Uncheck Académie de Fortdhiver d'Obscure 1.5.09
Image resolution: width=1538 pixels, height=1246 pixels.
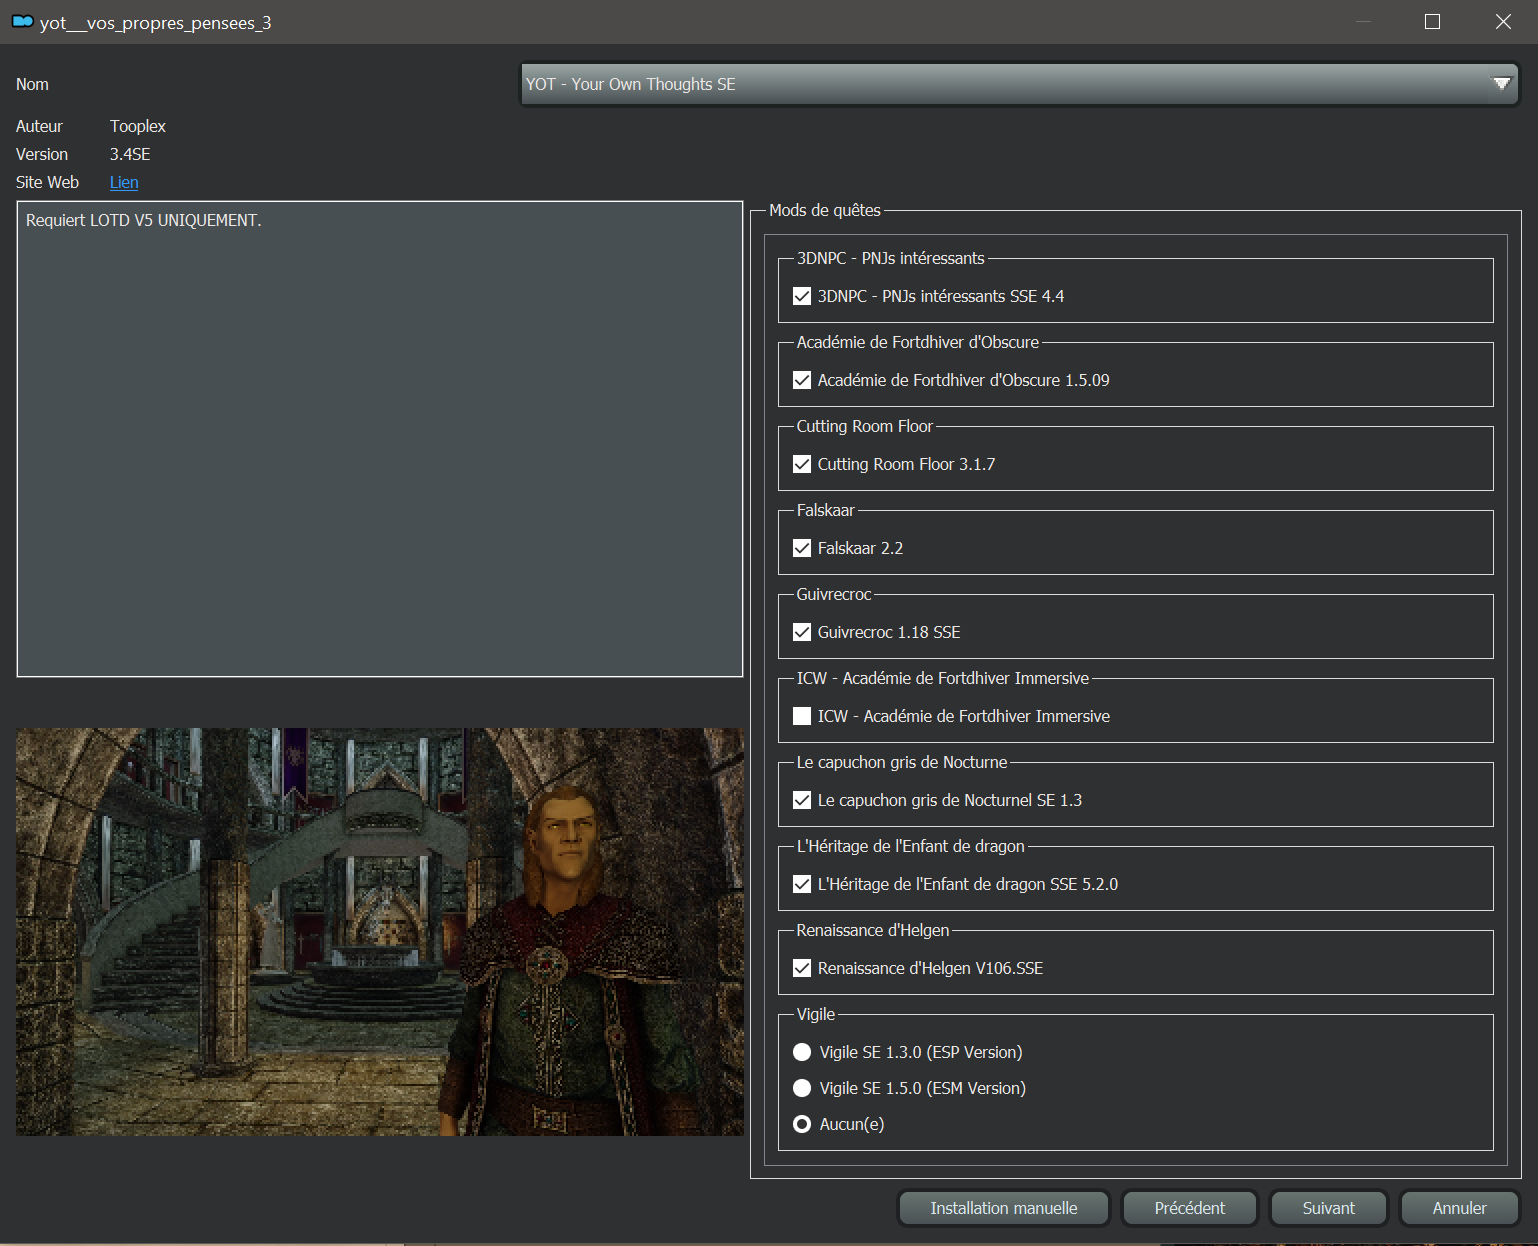(x=801, y=380)
